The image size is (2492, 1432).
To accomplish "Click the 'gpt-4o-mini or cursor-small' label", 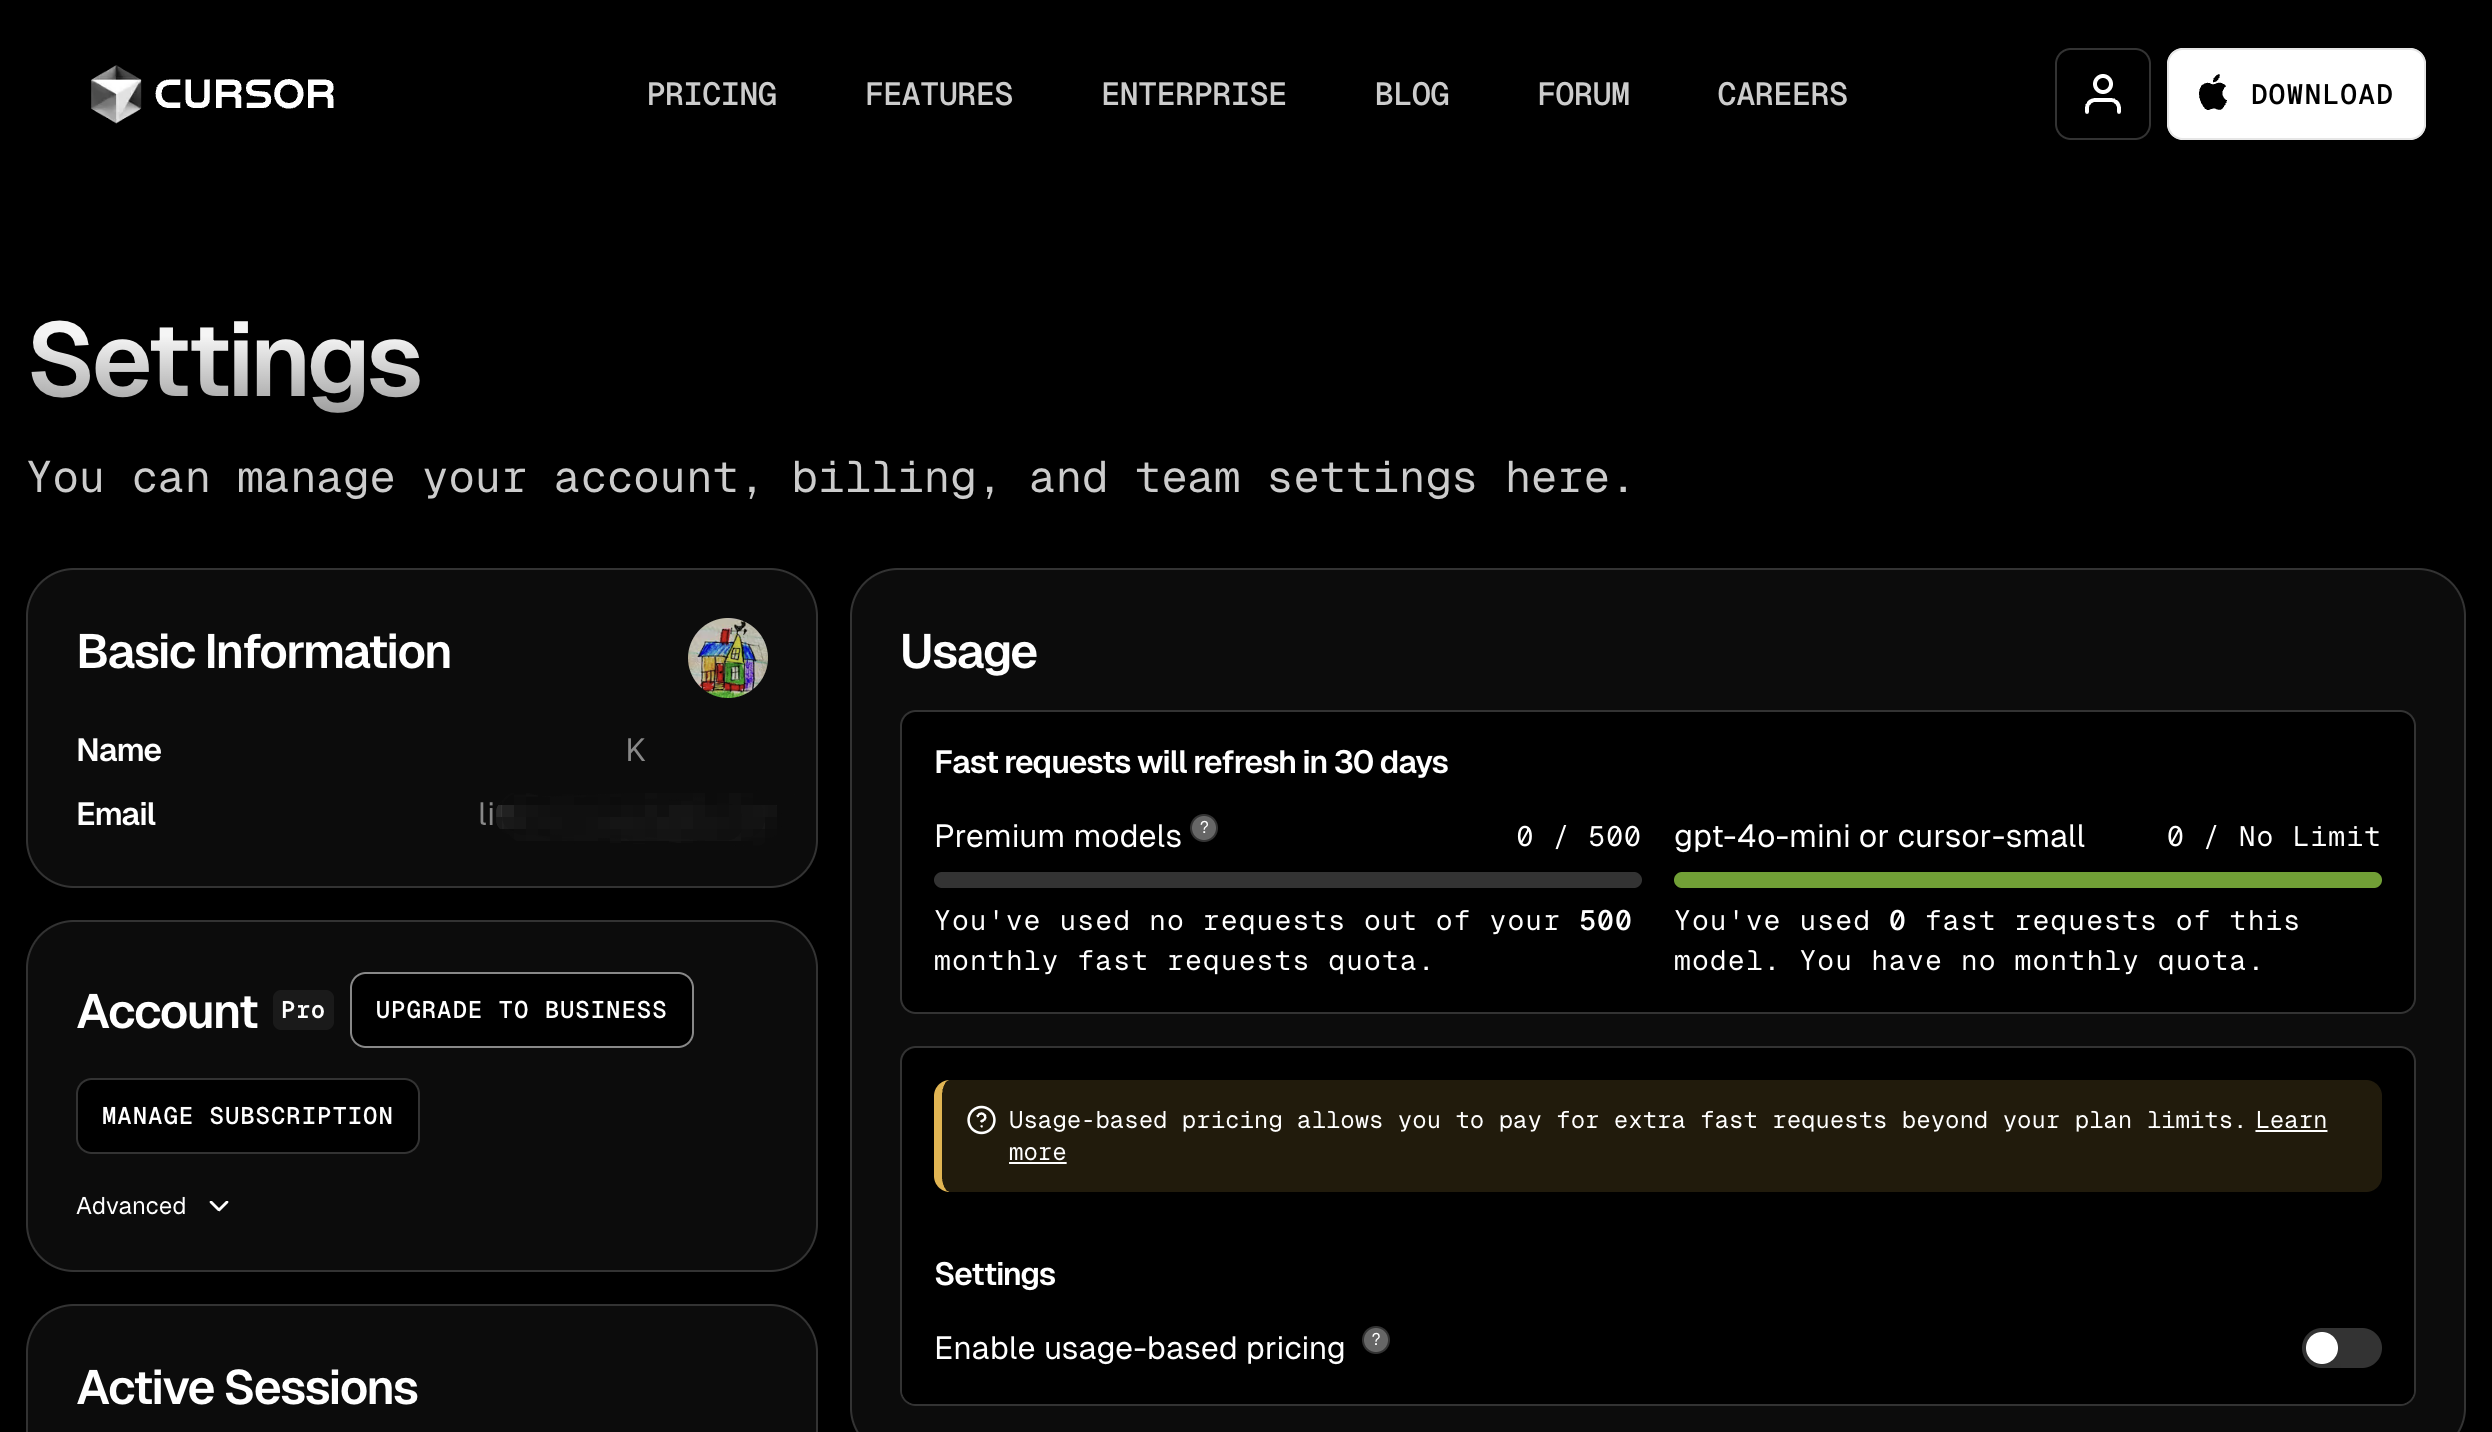I will [x=1879, y=836].
